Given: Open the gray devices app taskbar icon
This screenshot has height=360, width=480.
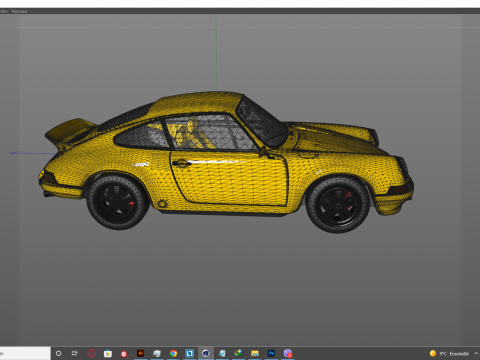Looking at the screenshot, I should point(157,353).
